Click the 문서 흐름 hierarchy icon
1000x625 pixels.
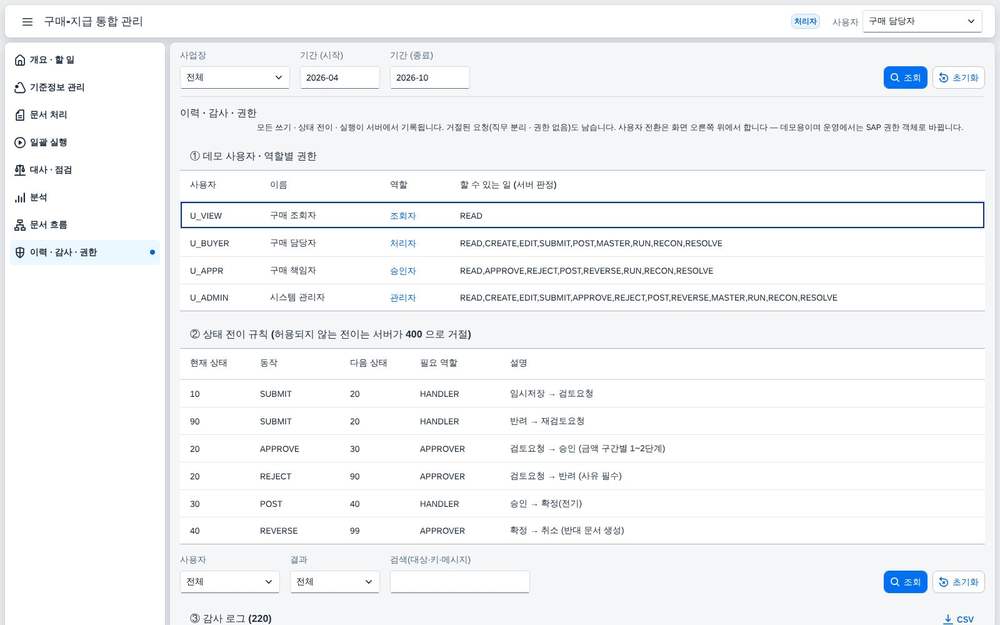[20, 224]
